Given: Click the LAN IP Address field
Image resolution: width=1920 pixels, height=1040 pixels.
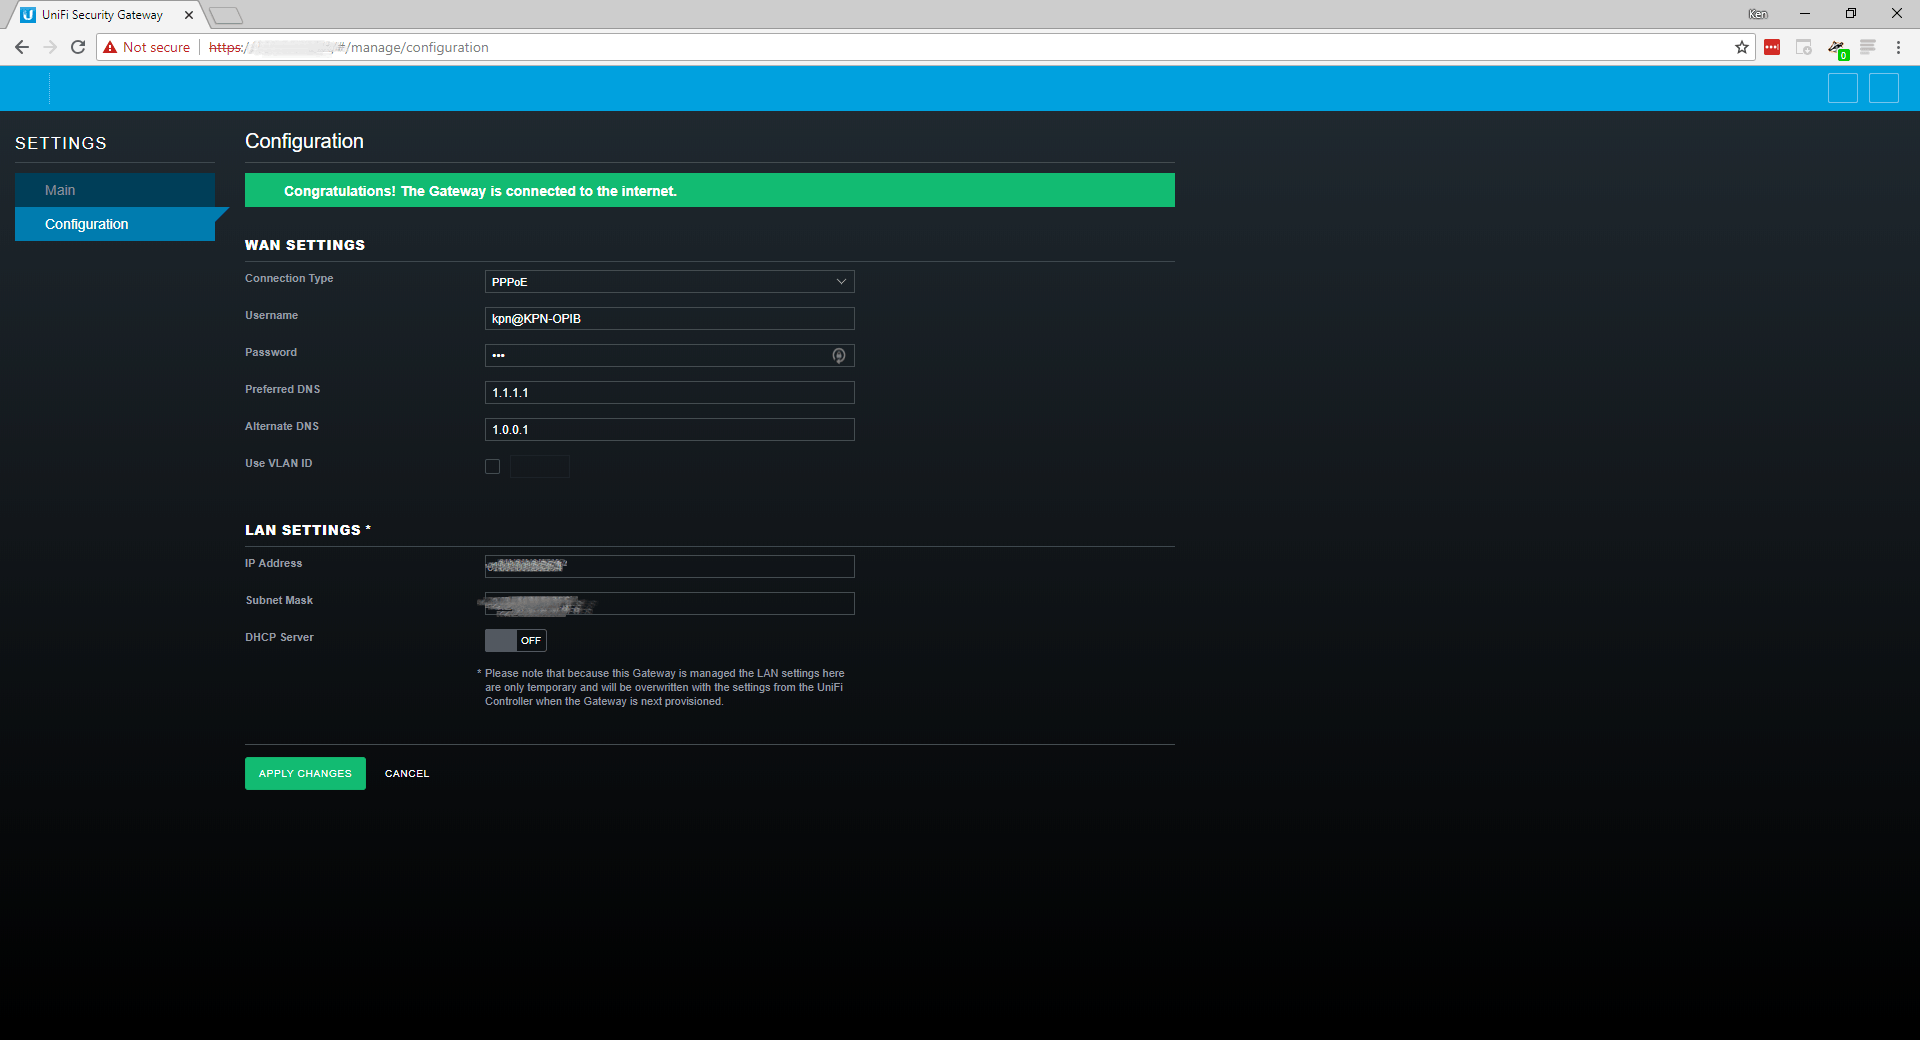Looking at the screenshot, I should click(x=670, y=567).
